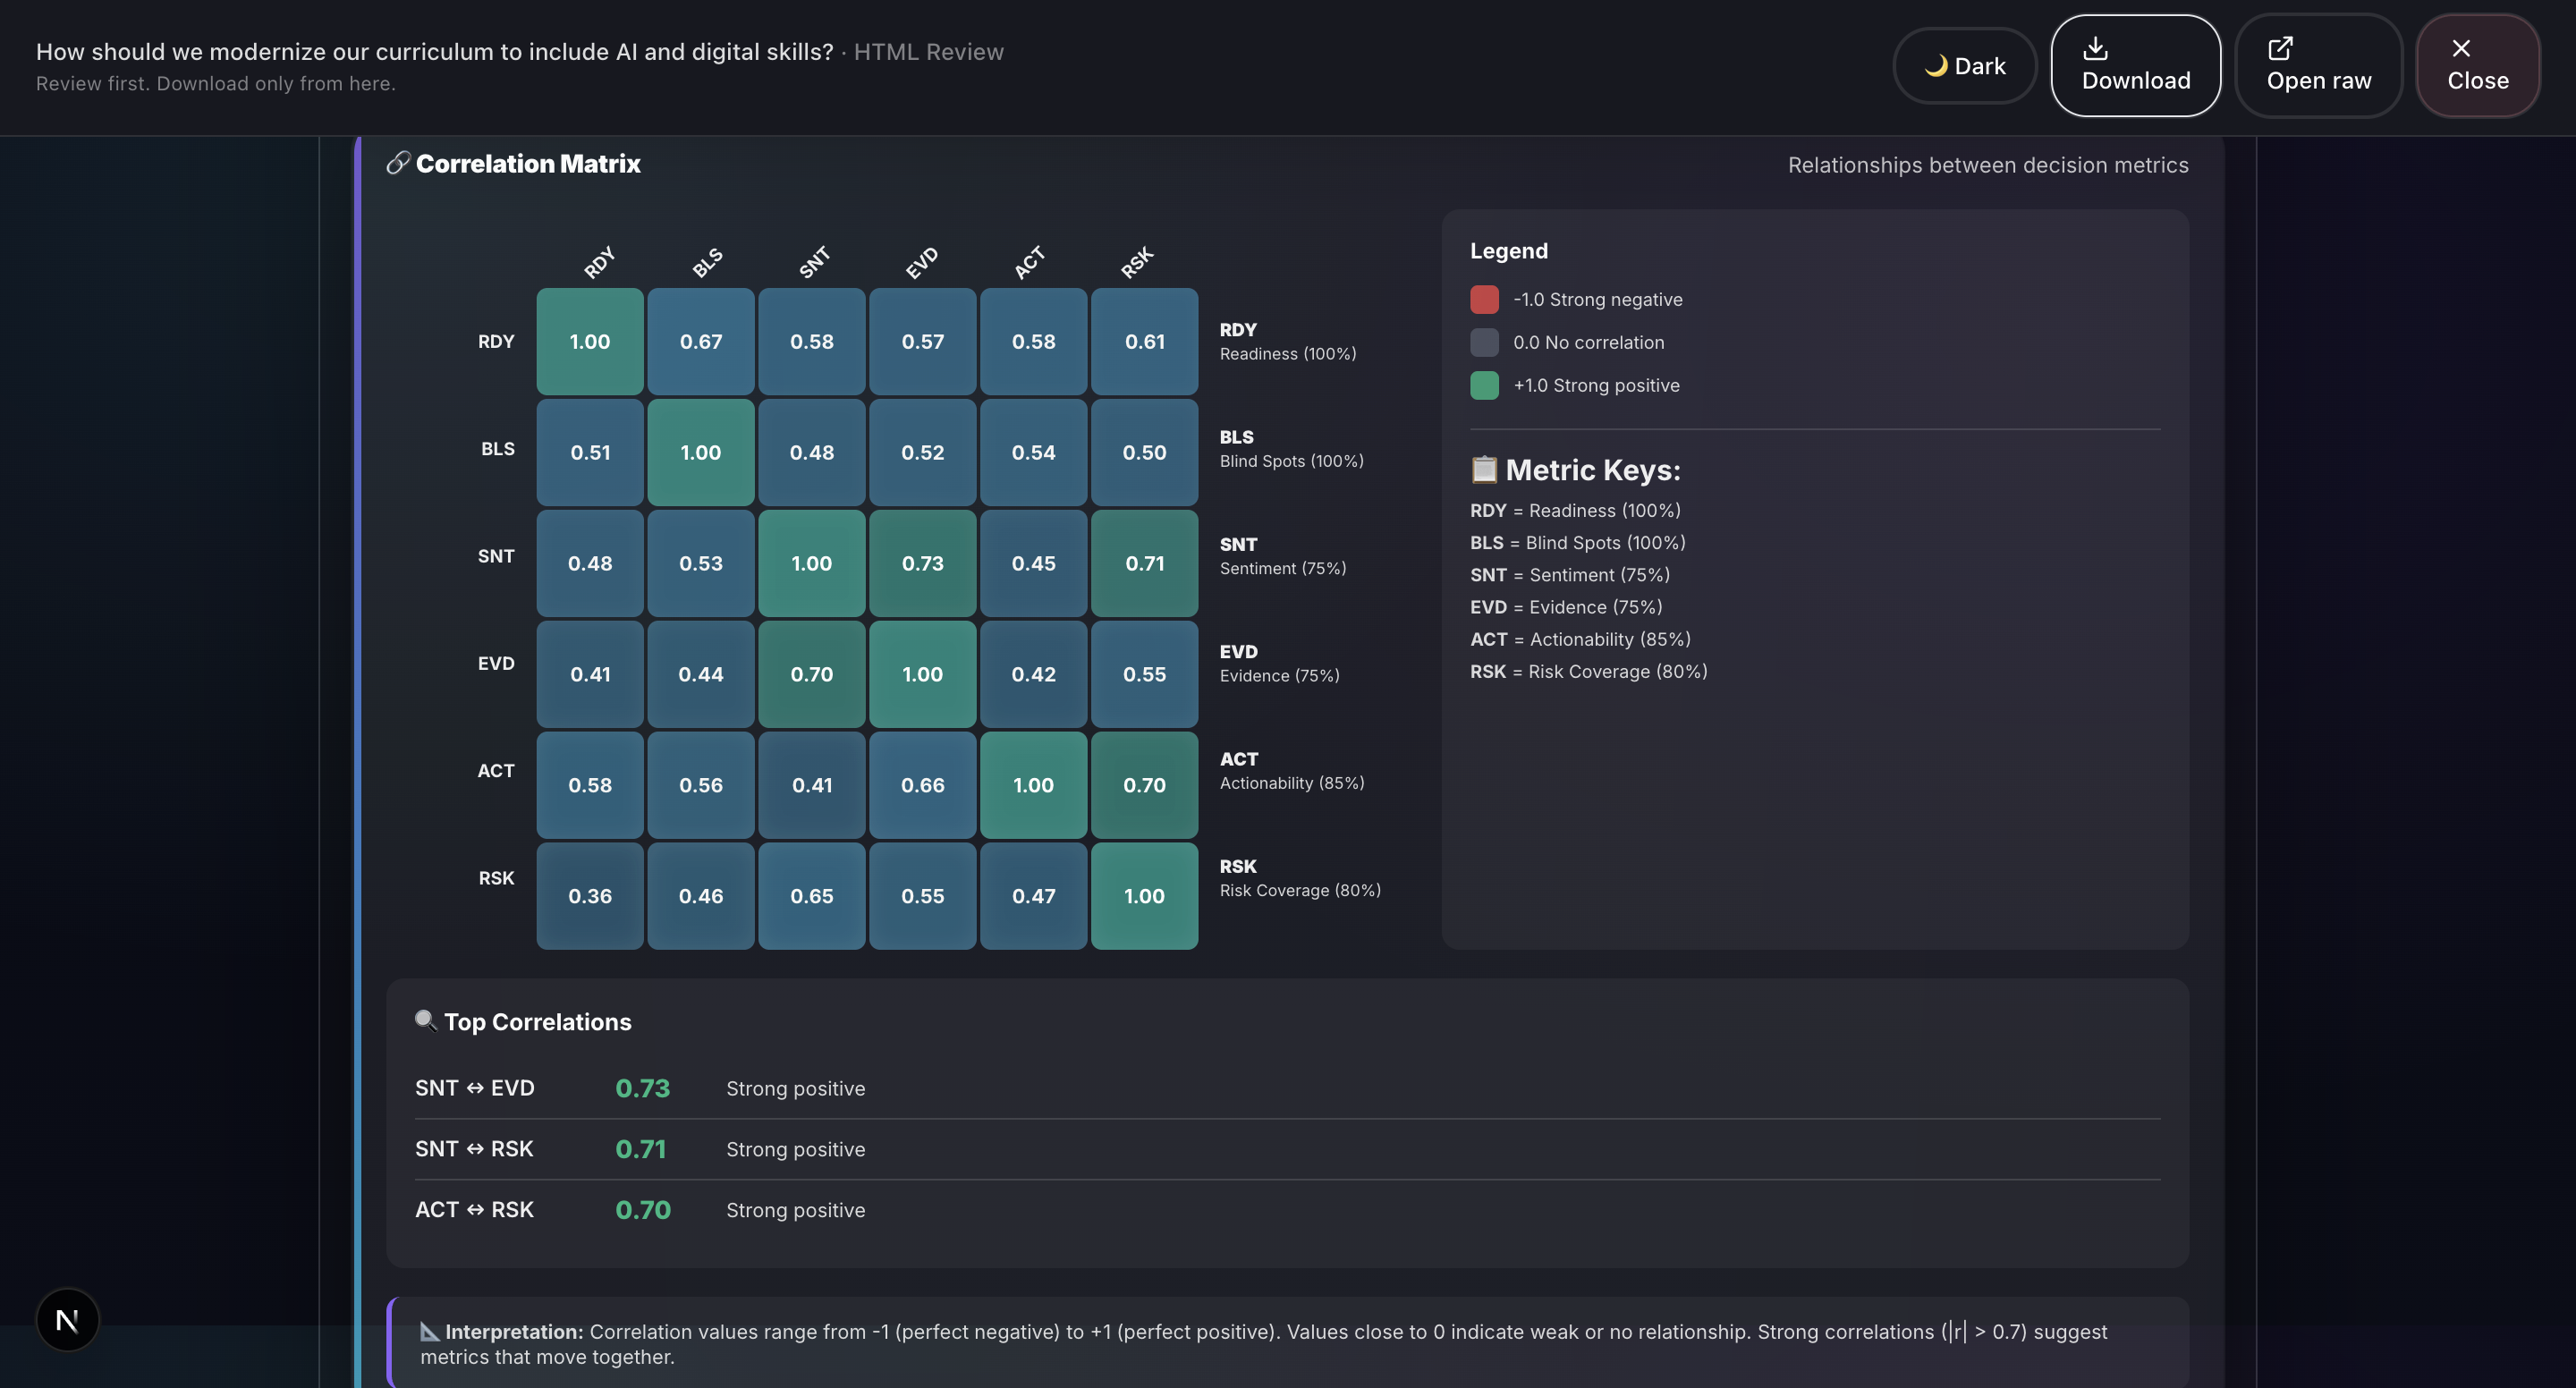Toggle the Dark theme button
Screen dimensions: 2576x1388
click(x=1964, y=66)
